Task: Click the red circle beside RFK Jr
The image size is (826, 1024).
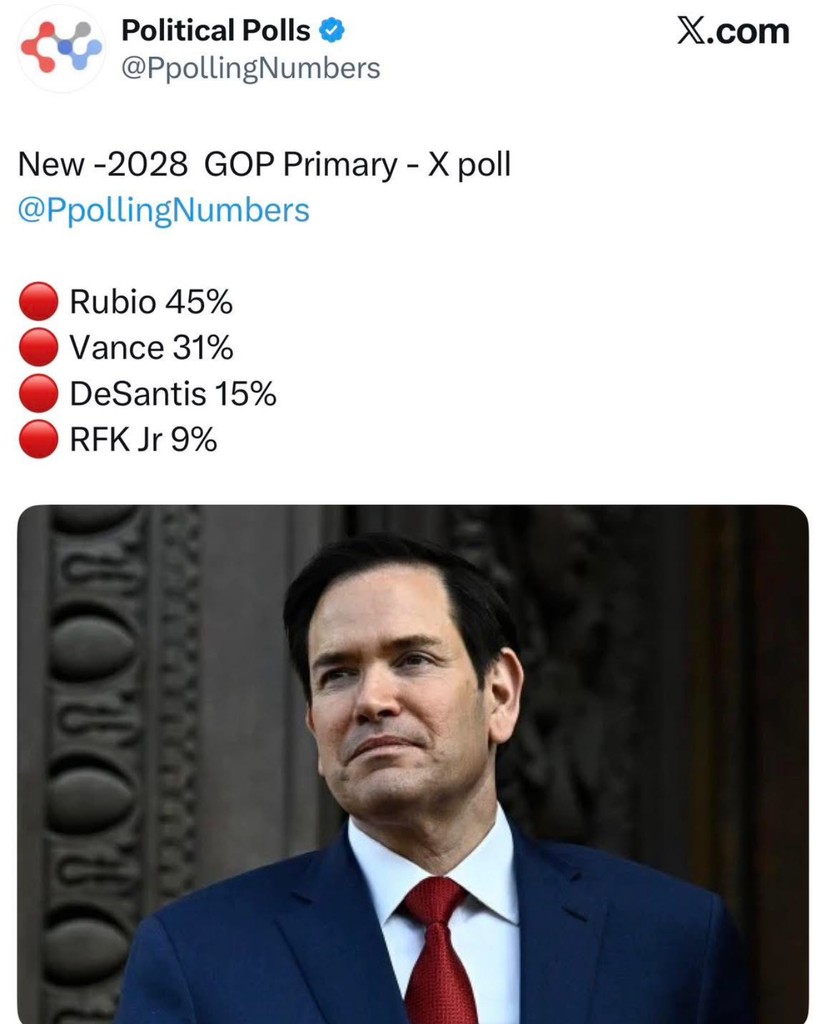Action: tap(40, 440)
